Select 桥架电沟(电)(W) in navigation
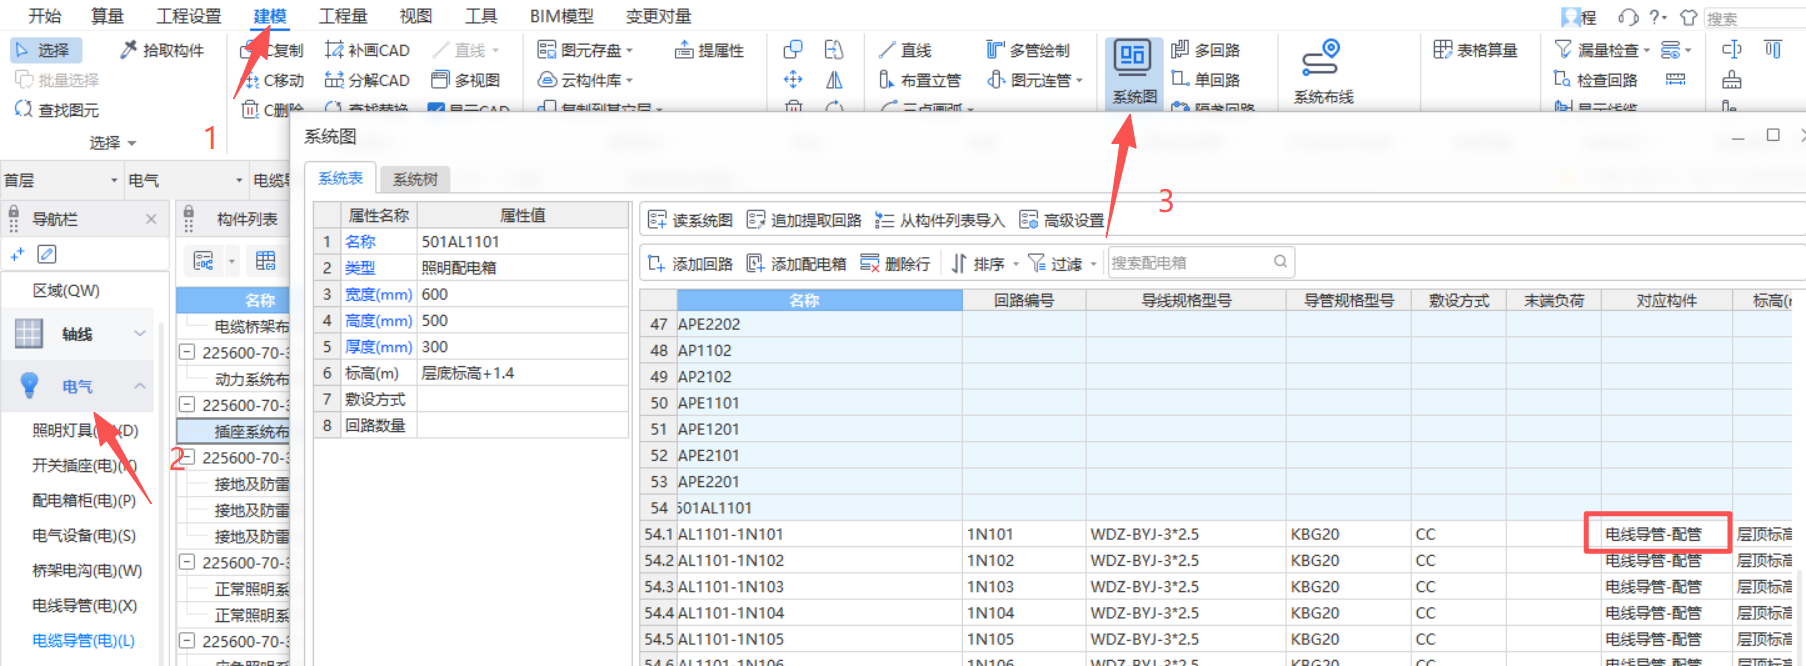Screen dimensions: 1806x666 (x=87, y=570)
